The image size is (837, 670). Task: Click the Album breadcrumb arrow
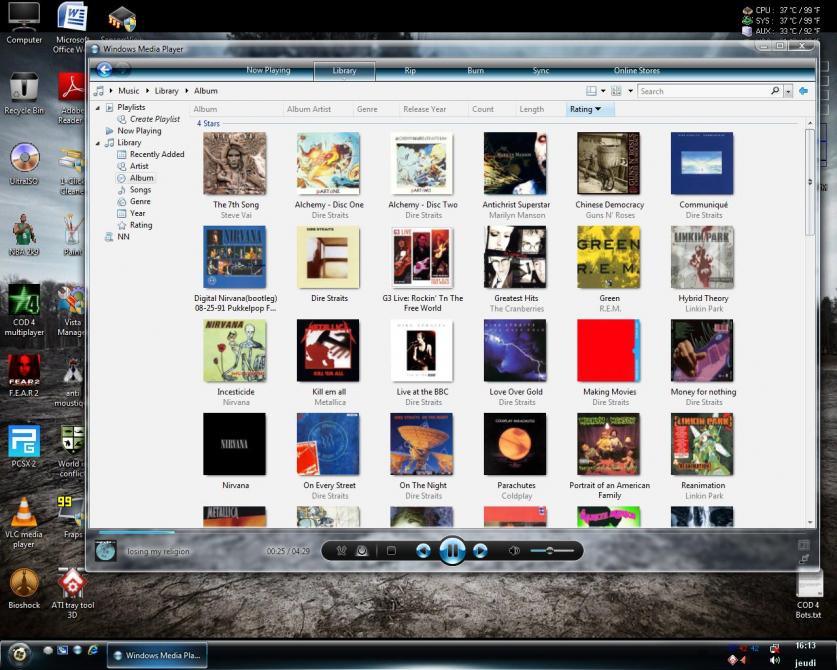(x=187, y=91)
